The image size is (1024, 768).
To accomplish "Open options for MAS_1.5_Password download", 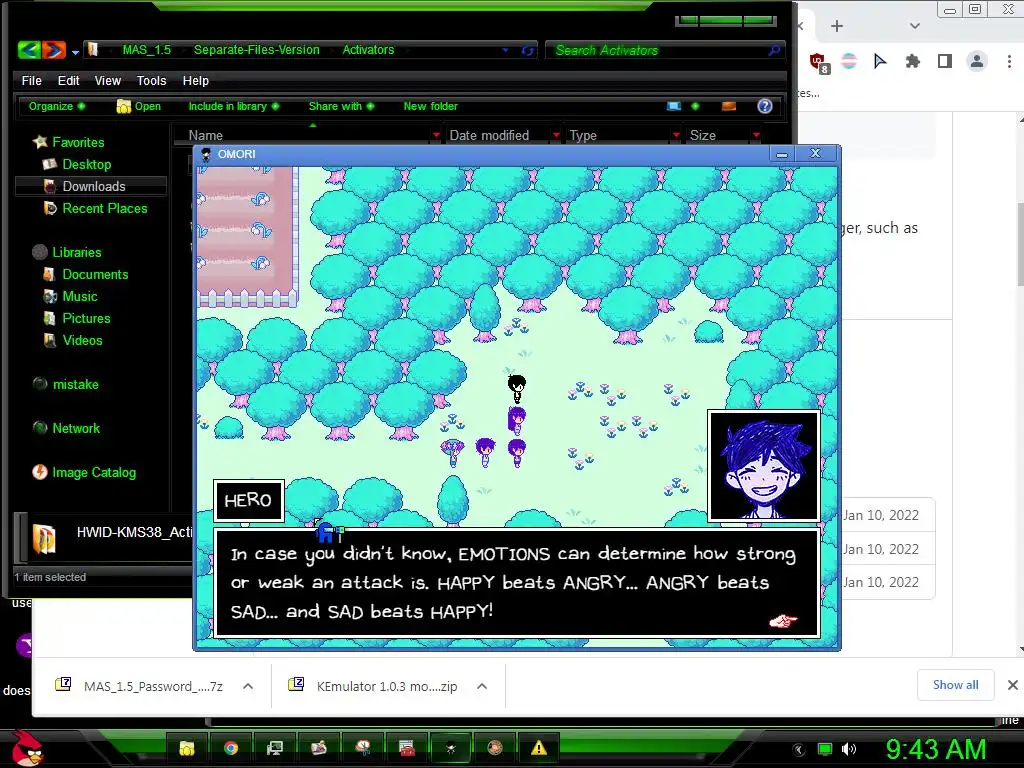I will coord(248,686).
